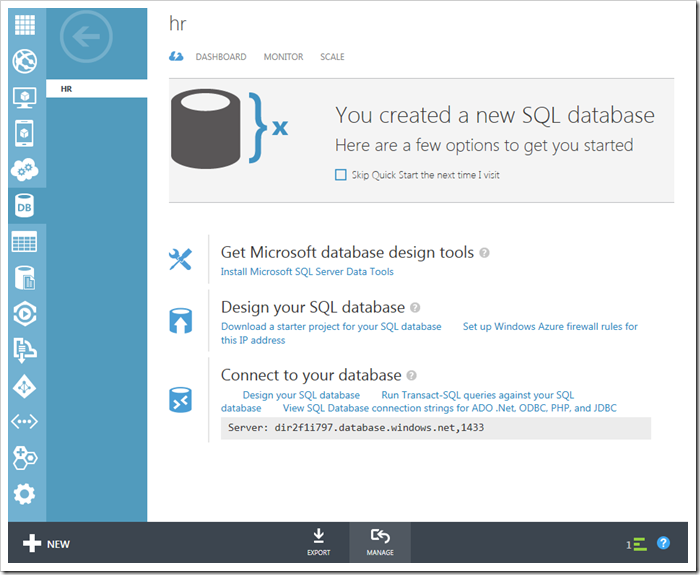The image size is (700, 575).
Task: Open the diamond-shaped Active Directory icon
Action: point(25,387)
